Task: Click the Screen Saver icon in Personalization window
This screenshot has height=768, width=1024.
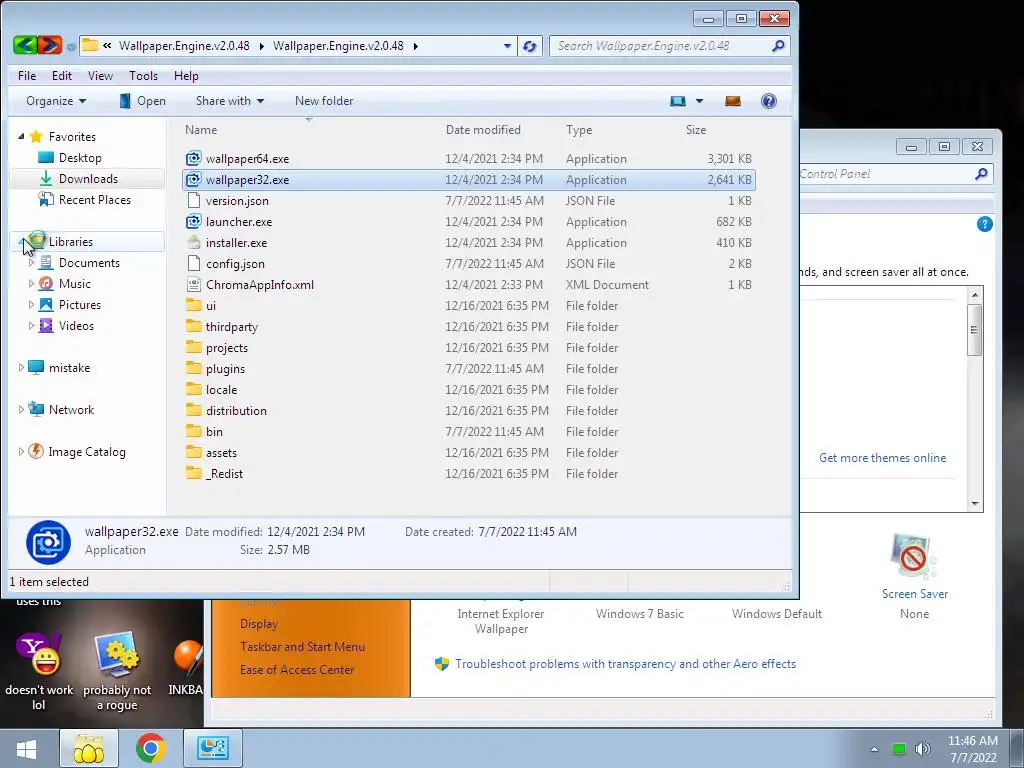Action: 914,556
